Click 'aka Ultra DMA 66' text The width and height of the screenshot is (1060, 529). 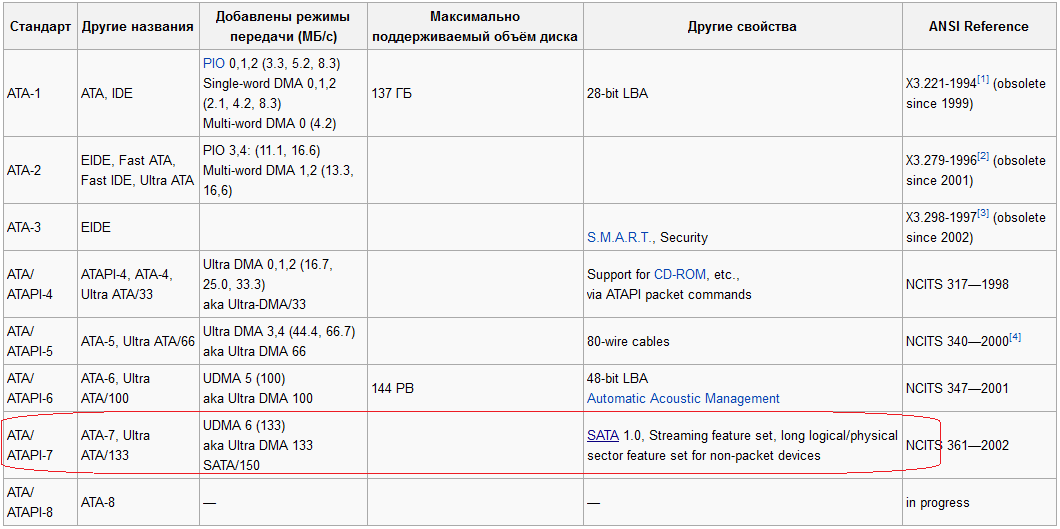(254, 351)
